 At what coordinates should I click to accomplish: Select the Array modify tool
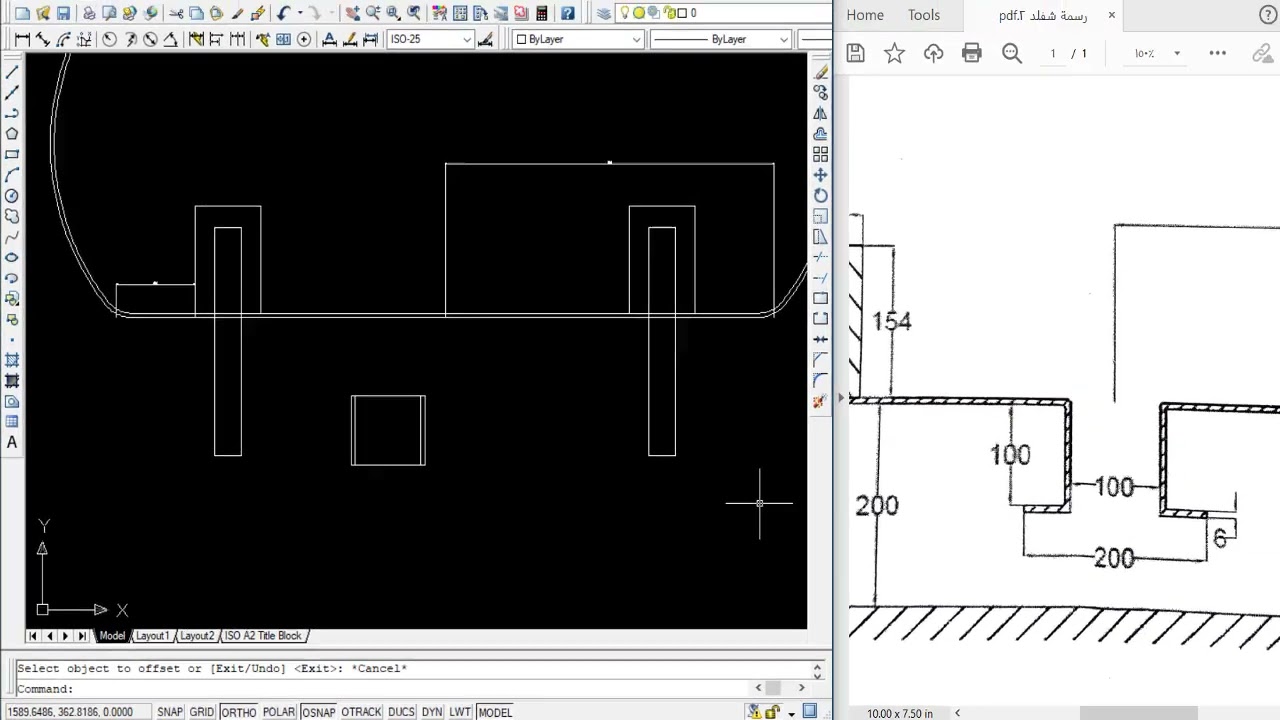821,155
